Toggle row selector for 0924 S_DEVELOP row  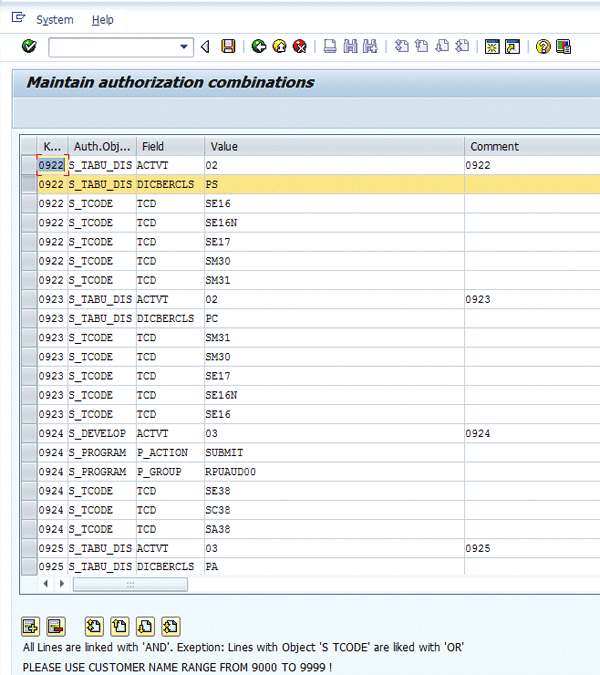point(28,433)
